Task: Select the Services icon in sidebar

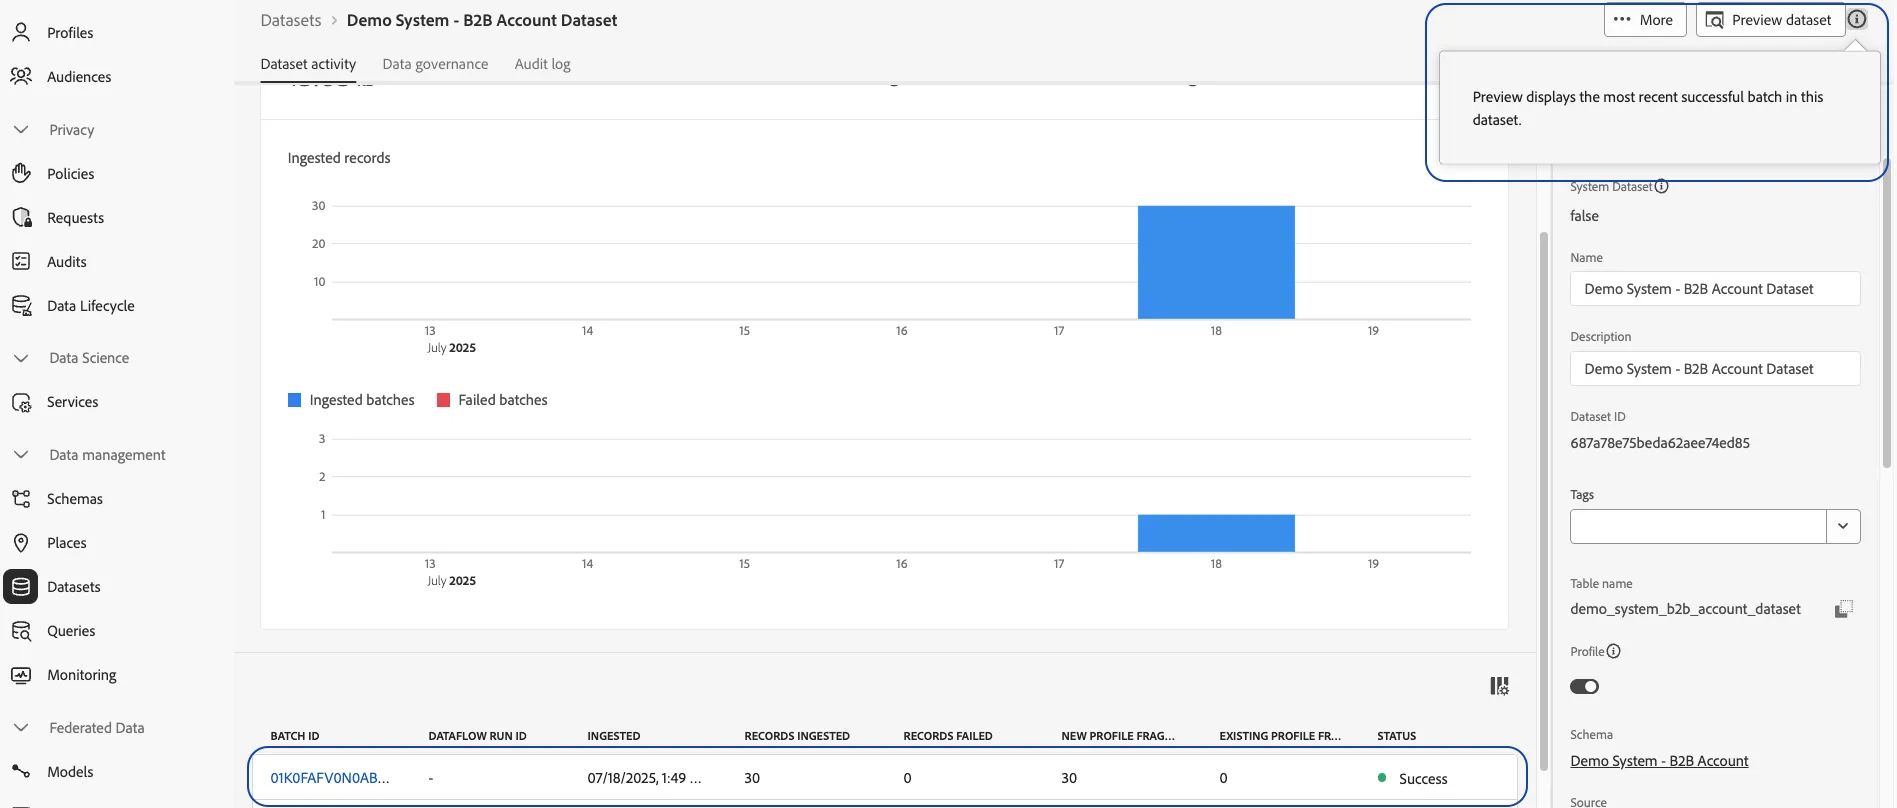Action: click(x=21, y=402)
